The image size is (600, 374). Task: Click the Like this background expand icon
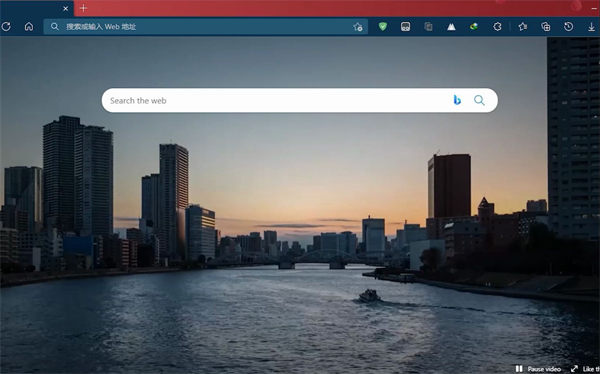pos(574,369)
